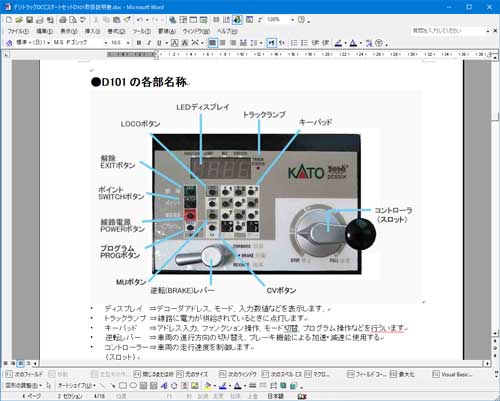
Task: Click the help question input box
Action: (448, 31)
